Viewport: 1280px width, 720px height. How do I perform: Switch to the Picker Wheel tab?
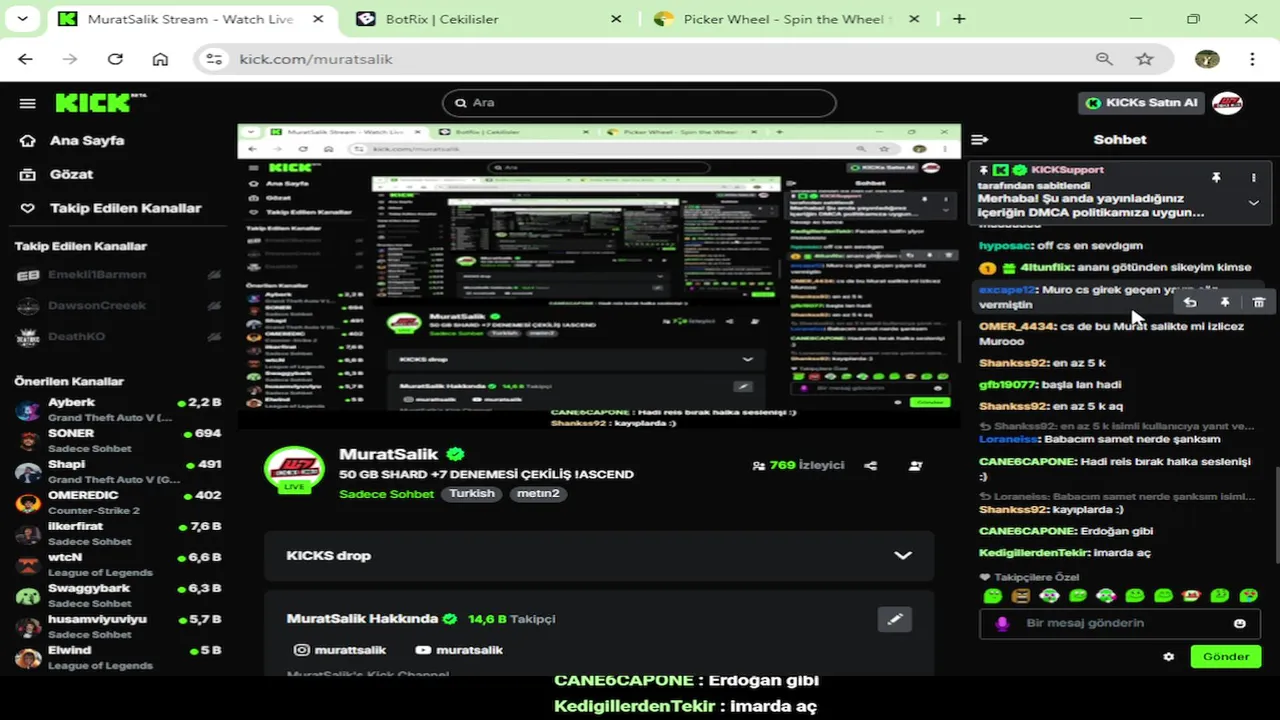(x=787, y=19)
